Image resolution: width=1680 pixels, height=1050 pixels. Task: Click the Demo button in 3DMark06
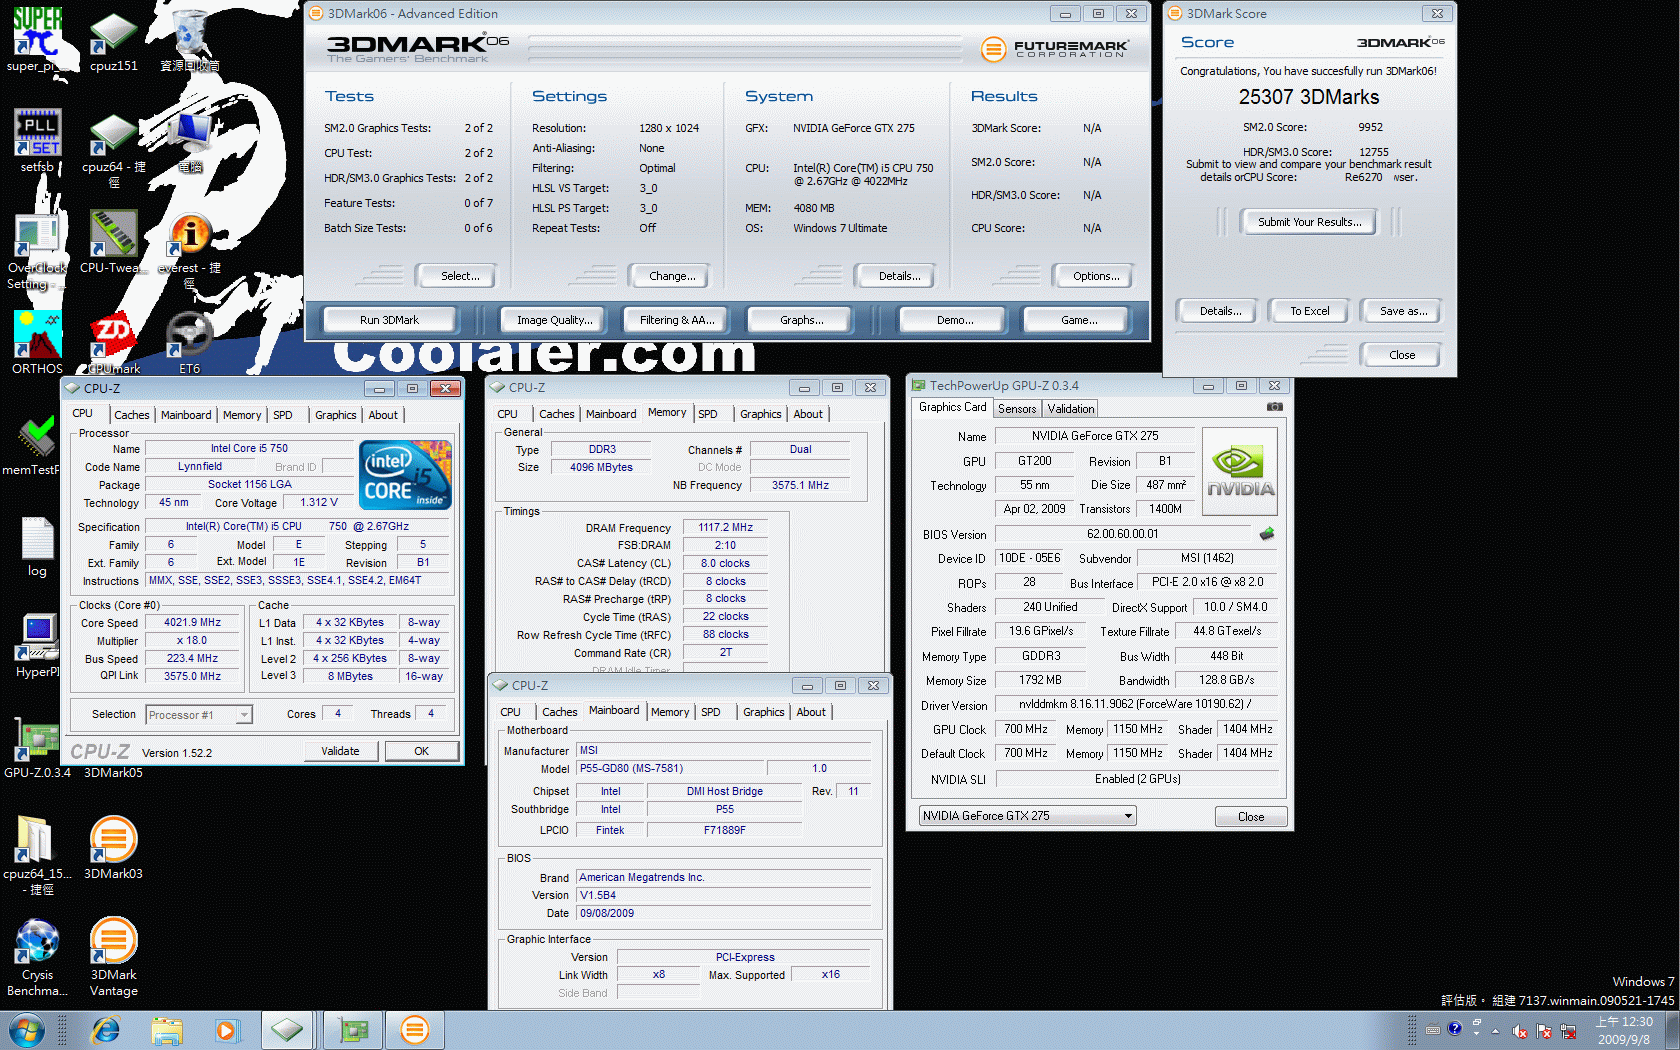point(955,320)
